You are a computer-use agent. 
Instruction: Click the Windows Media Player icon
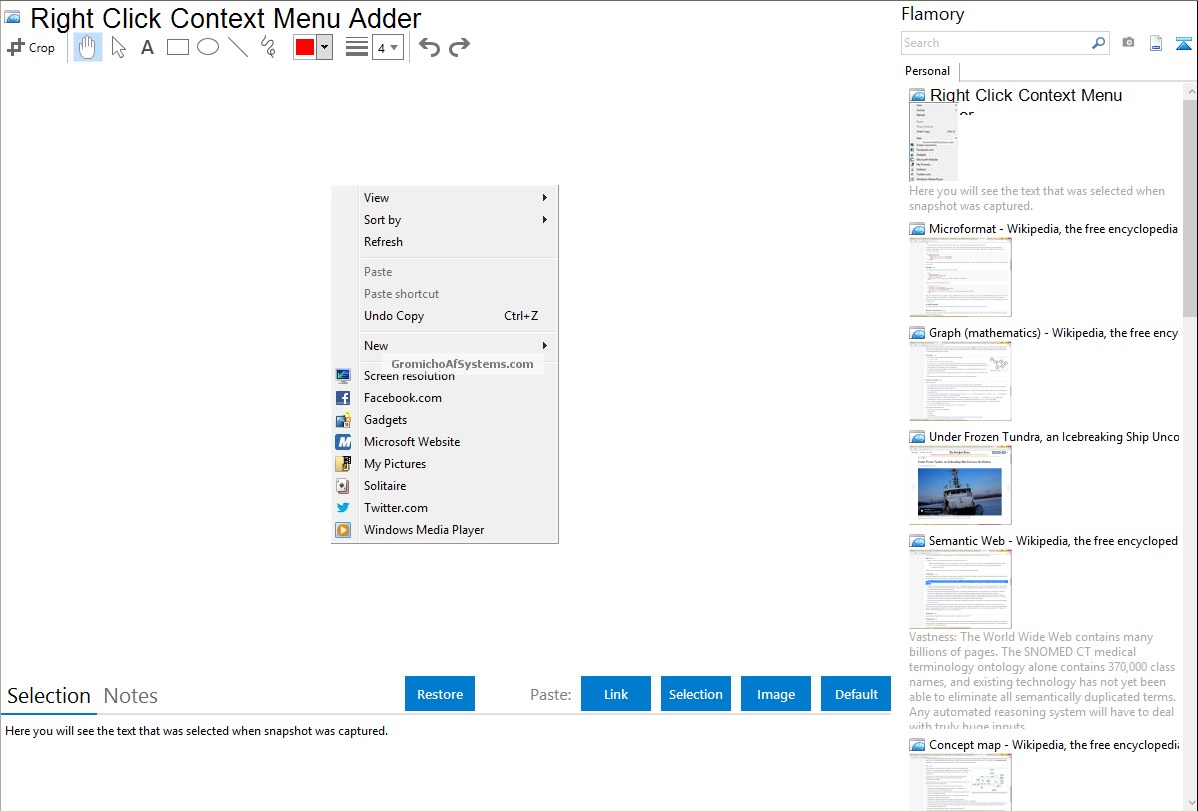[343, 530]
